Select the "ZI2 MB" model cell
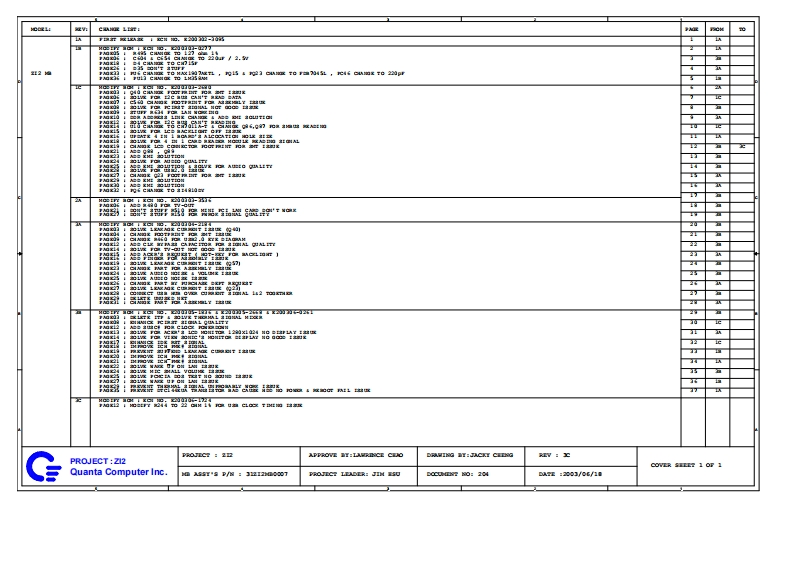793x561 pixels. click(41, 74)
